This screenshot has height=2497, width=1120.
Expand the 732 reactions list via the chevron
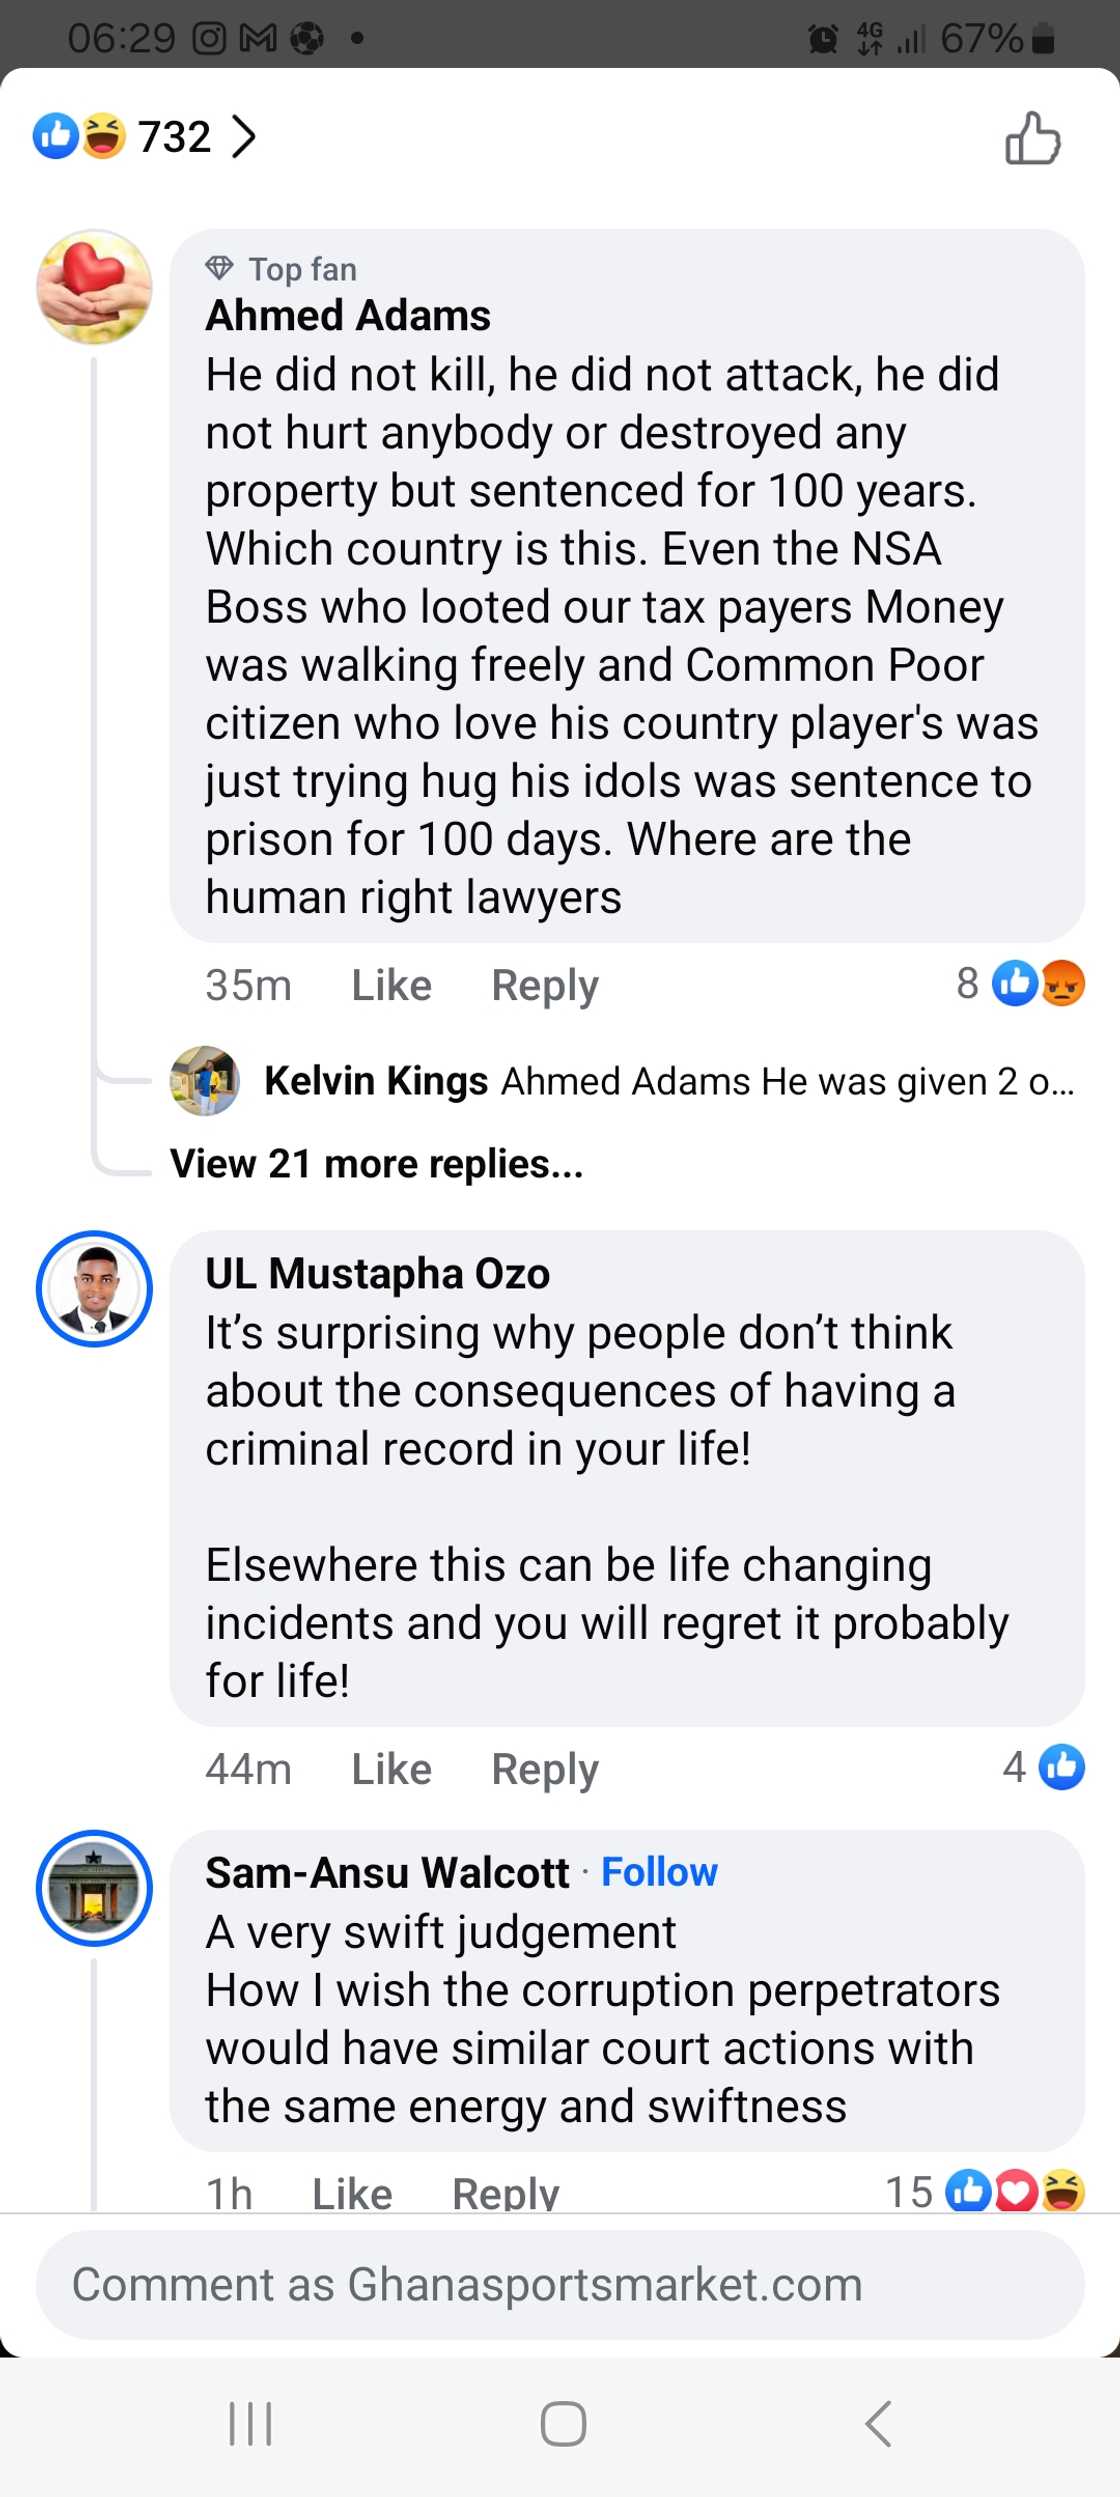(242, 137)
